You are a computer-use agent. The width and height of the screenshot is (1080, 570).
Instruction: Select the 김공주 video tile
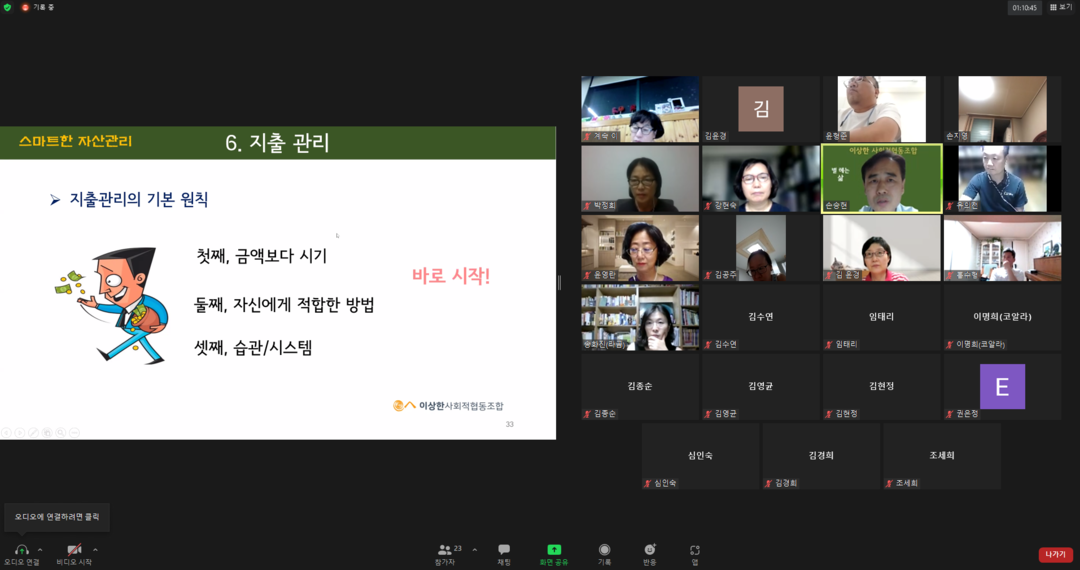pyautogui.click(x=760, y=248)
